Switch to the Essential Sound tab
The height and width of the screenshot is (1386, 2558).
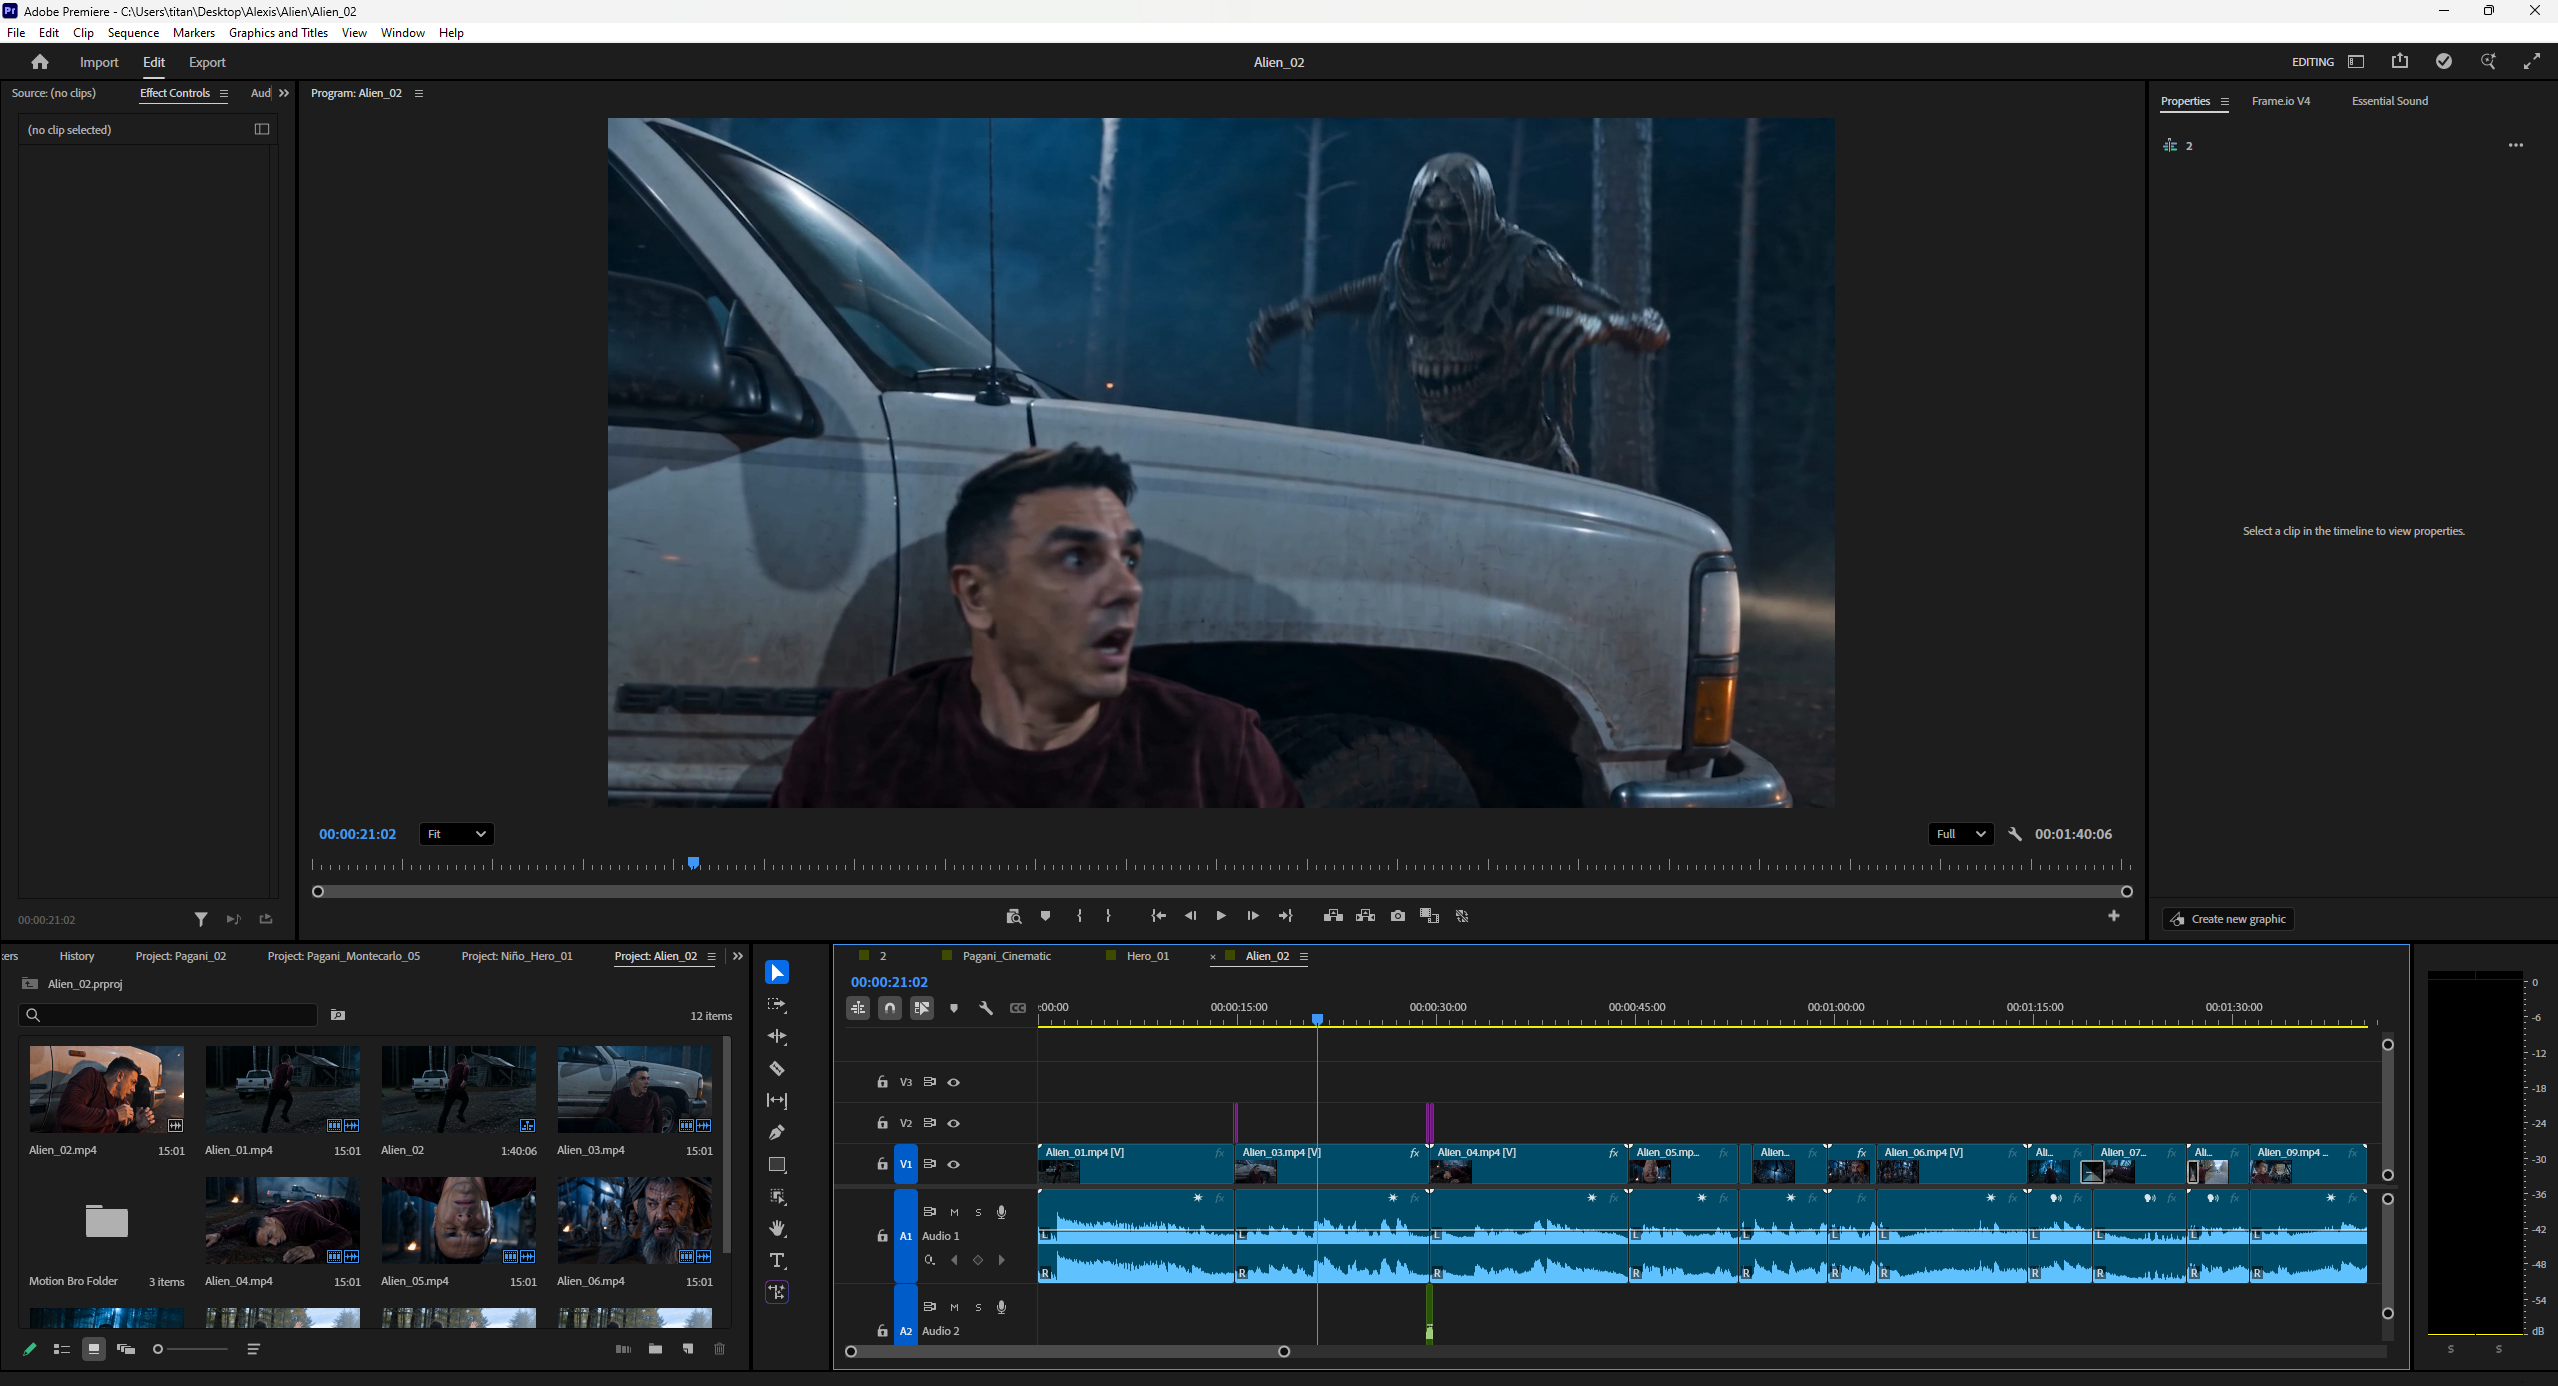2390,101
